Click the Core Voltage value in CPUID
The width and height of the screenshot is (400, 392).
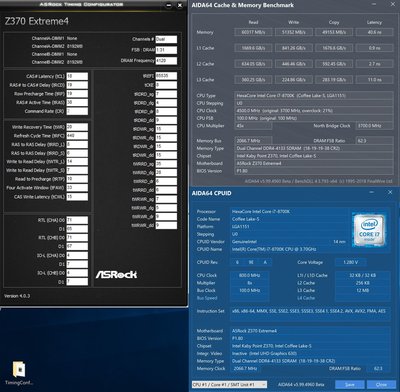click(350, 262)
